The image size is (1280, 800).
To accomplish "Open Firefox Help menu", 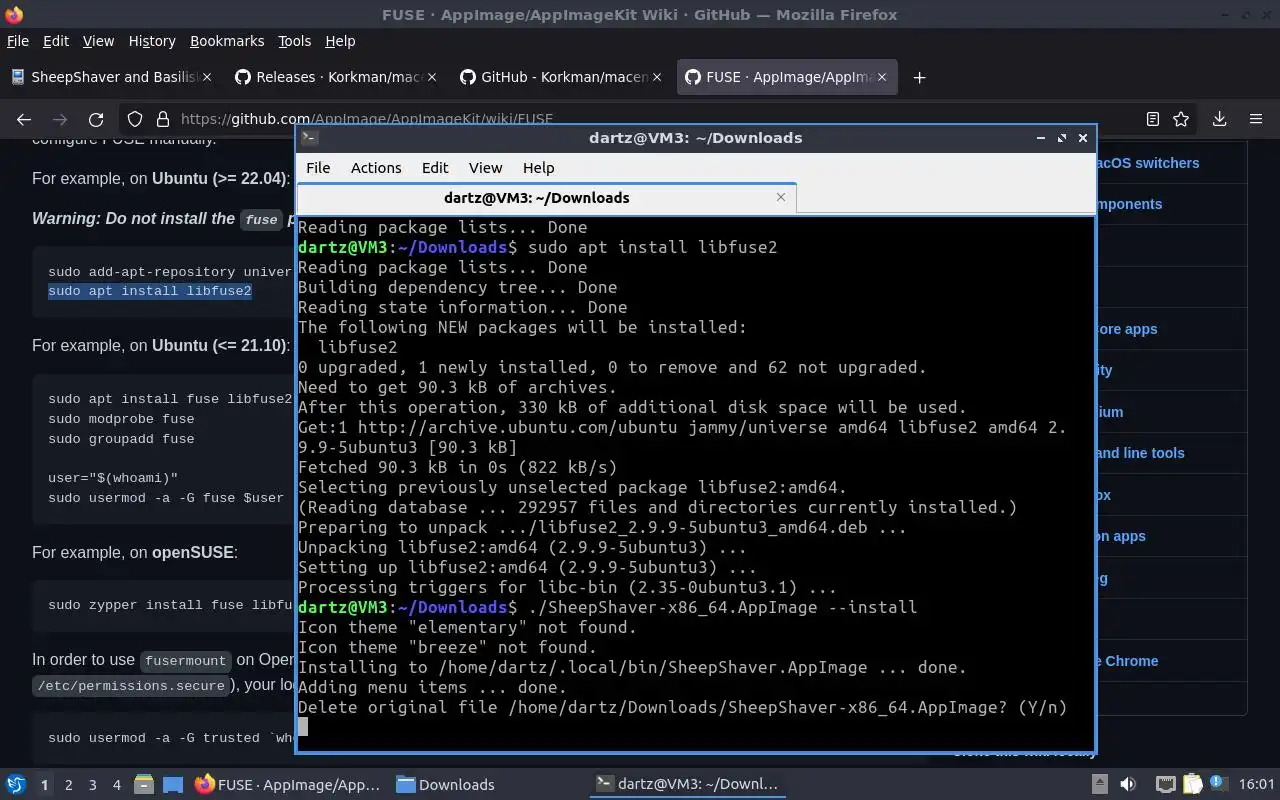I will 340,41.
